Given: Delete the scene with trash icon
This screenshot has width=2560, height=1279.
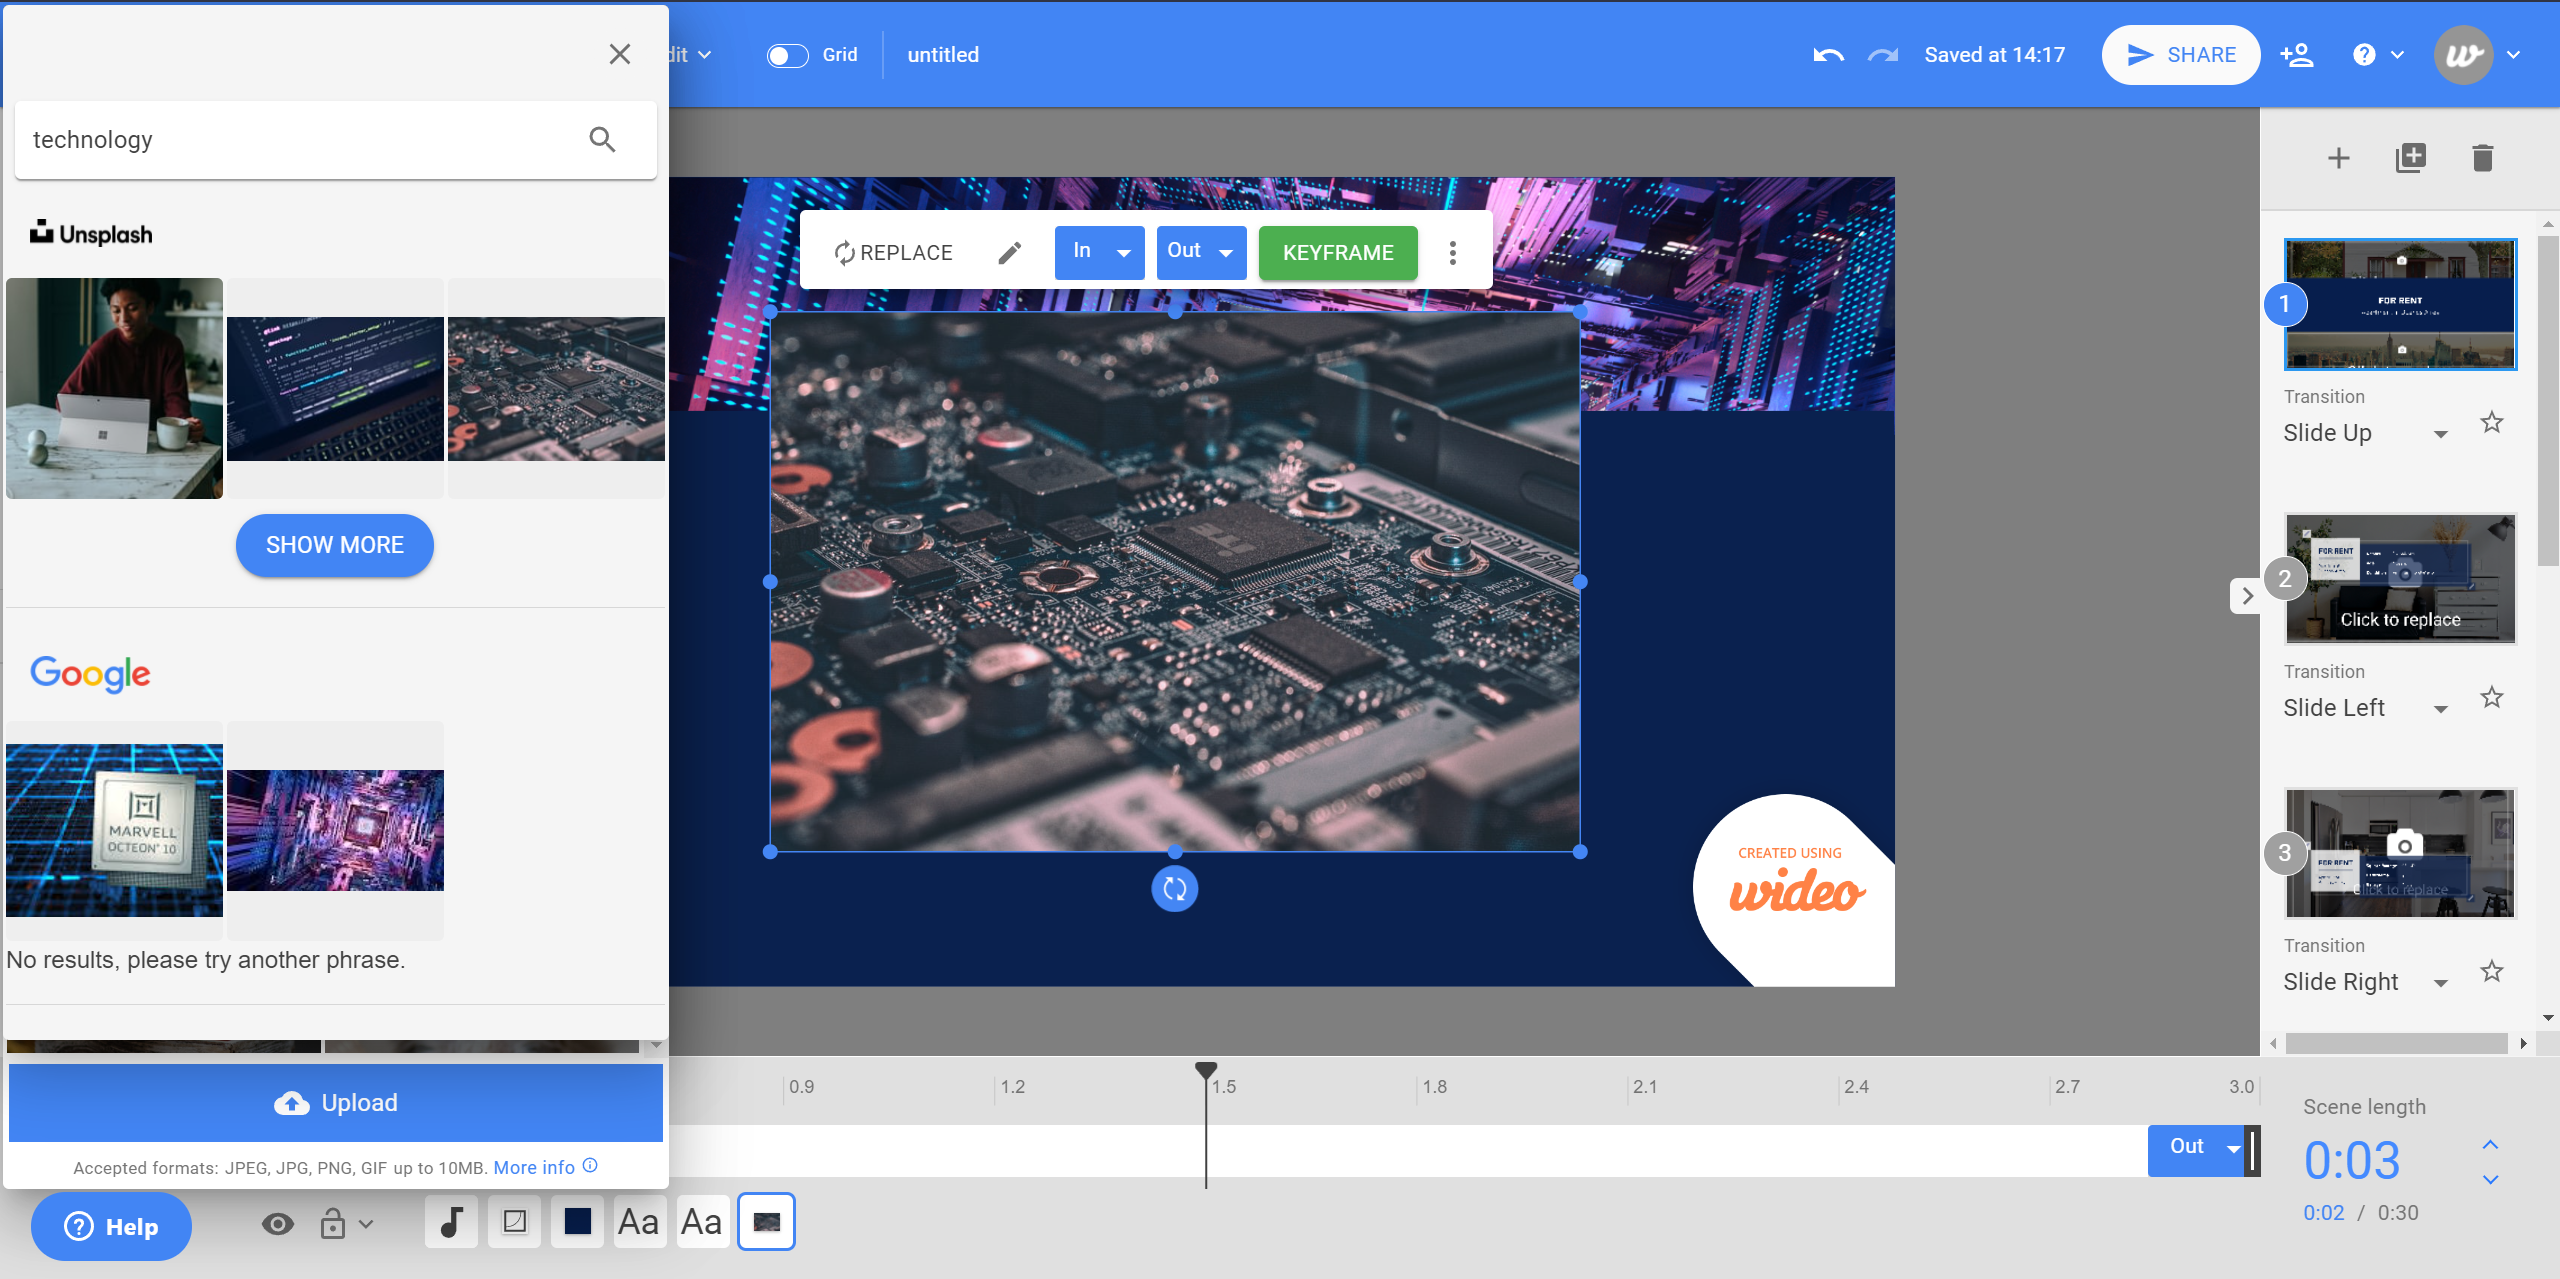Looking at the screenshot, I should click(x=2483, y=158).
